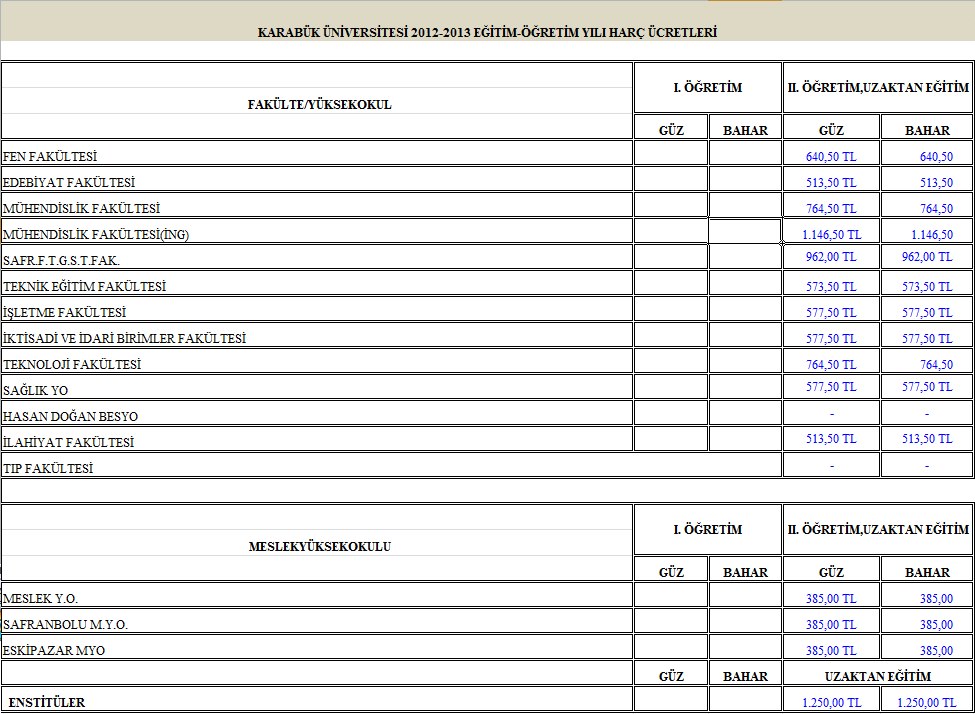
Task: Select BAHAR 577,50 TL in İKTİSADİ VE İDARİ row
Action: coord(927,339)
